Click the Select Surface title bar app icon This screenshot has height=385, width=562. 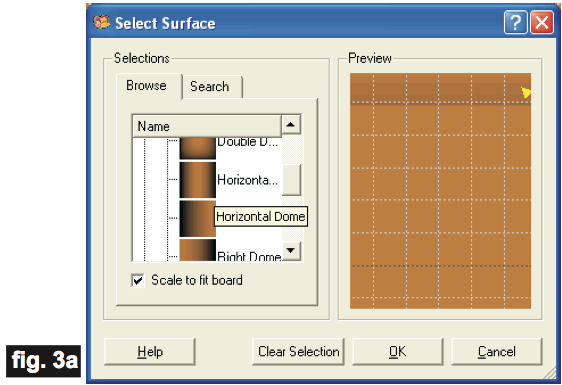pyautogui.click(x=101, y=22)
